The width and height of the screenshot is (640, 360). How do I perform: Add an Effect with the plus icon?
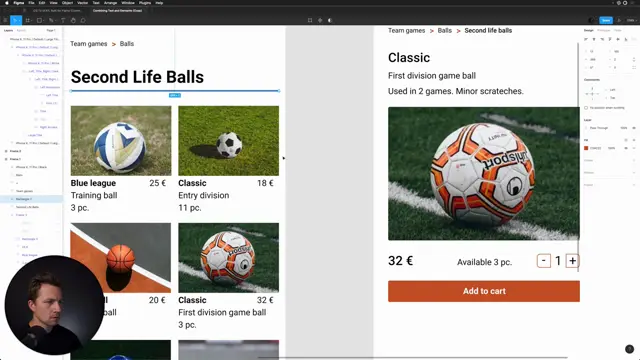coord(634,173)
